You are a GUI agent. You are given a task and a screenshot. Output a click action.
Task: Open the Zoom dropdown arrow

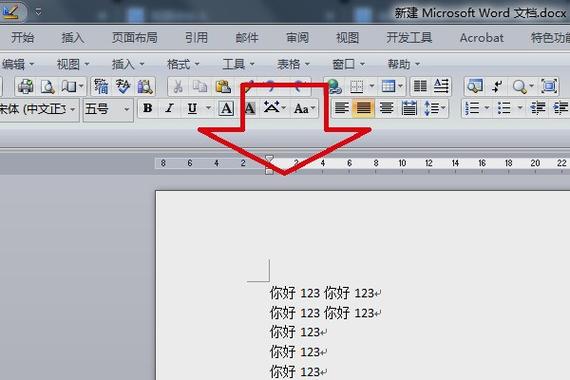pos(531,86)
